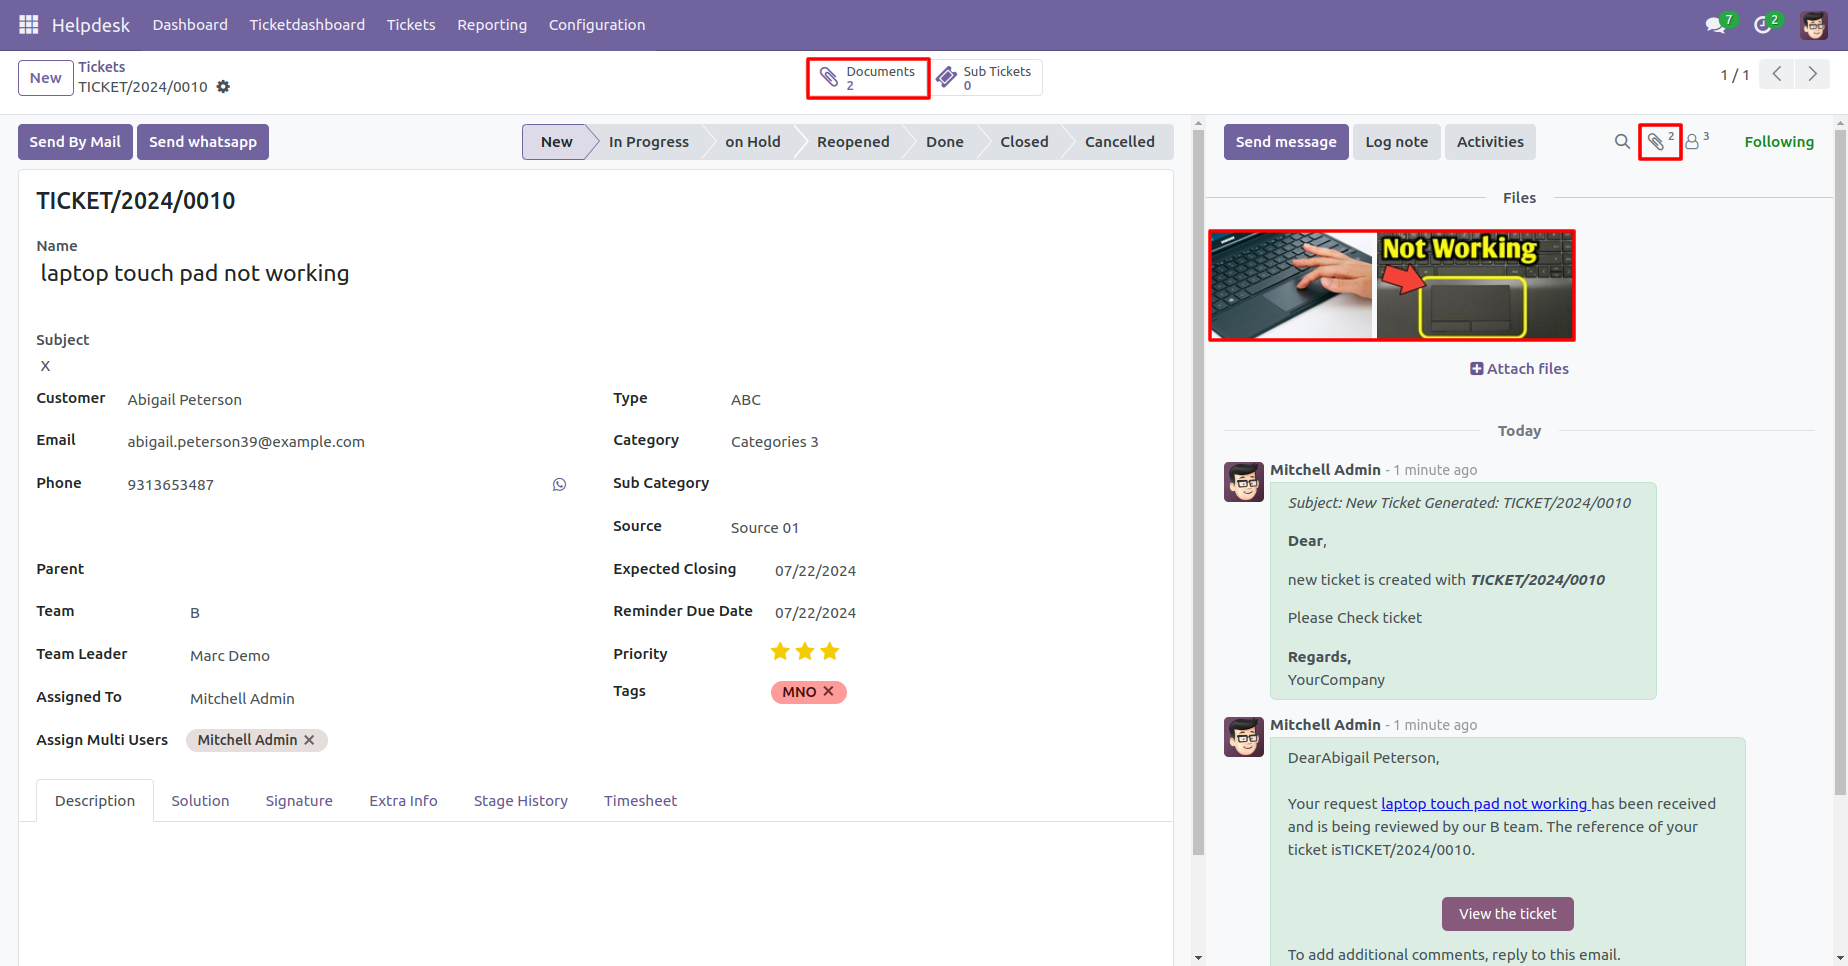The height and width of the screenshot is (966, 1848).
Task: Click the View the ticket button
Action: point(1507,913)
